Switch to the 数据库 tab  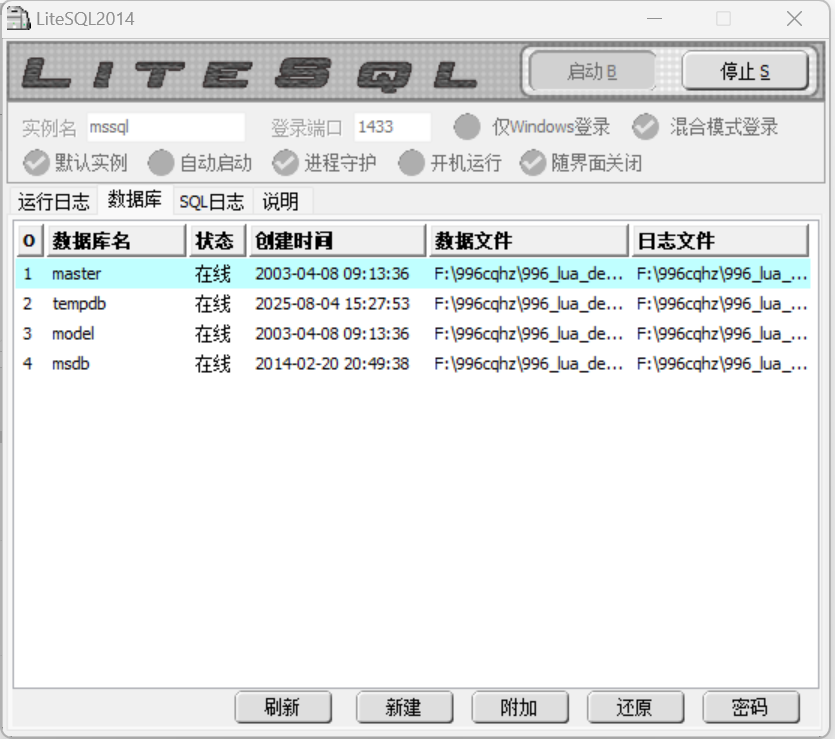pos(135,200)
